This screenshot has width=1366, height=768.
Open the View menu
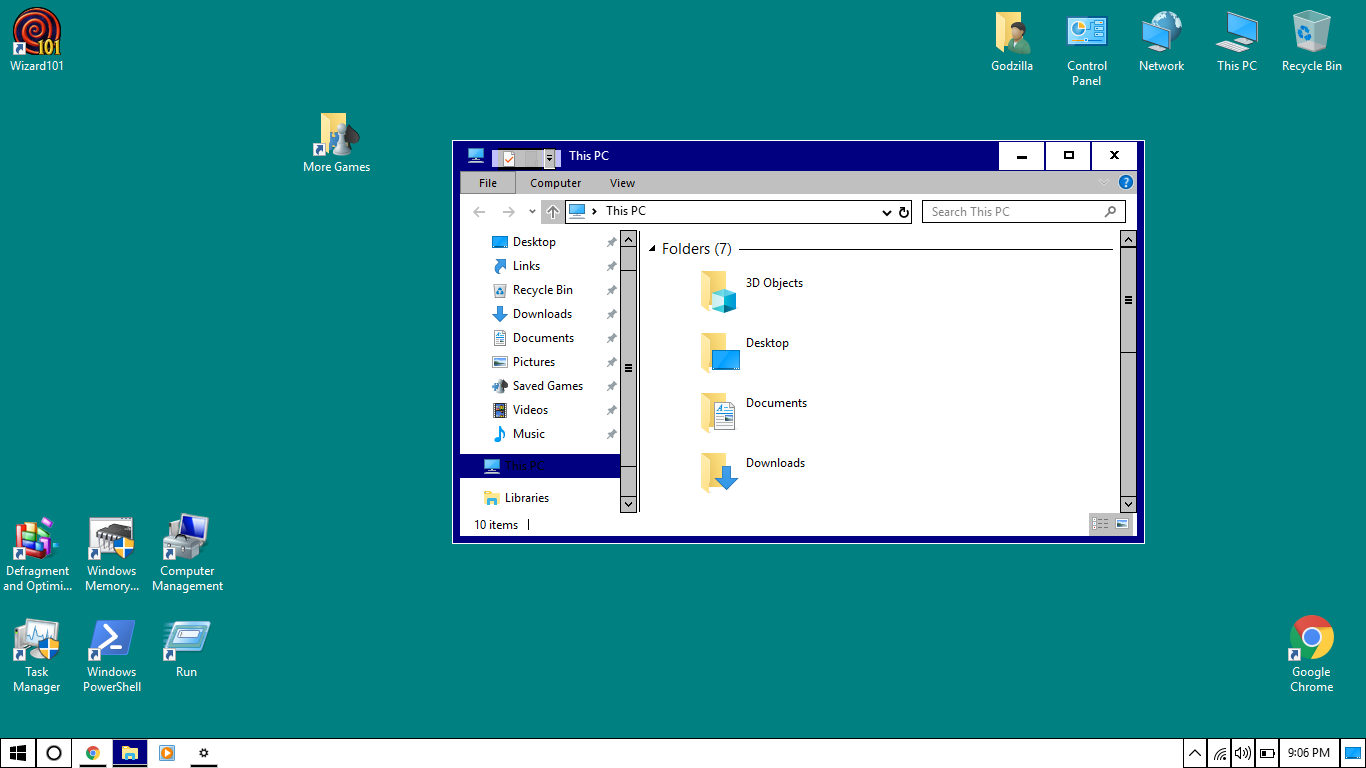pyautogui.click(x=622, y=183)
